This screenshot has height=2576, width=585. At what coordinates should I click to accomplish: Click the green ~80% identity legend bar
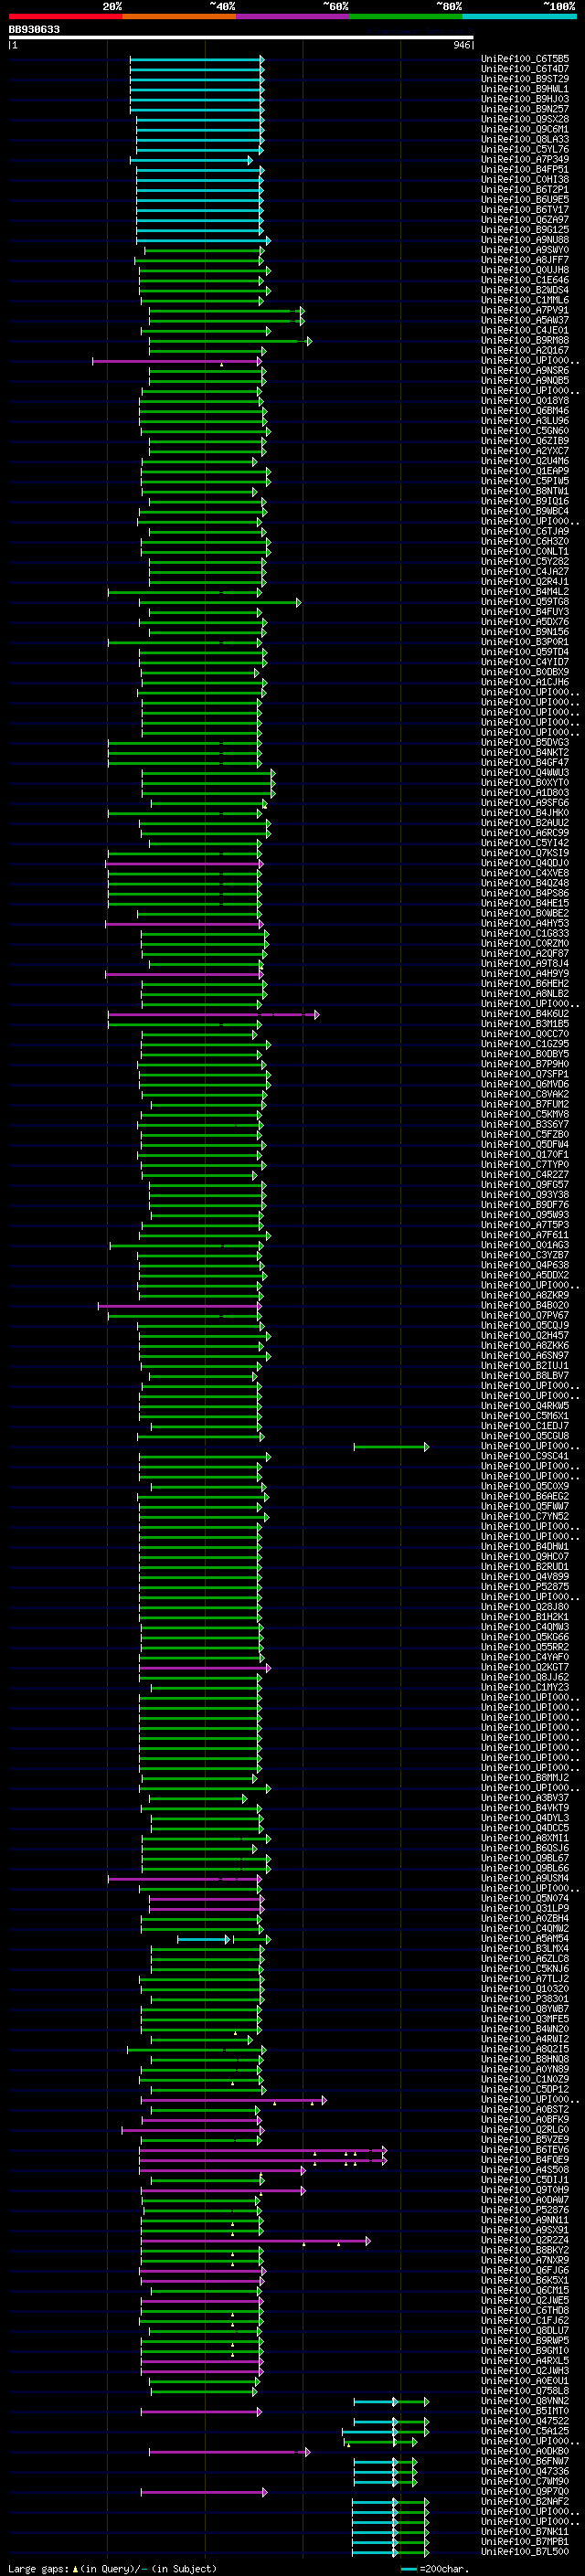click(406, 16)
